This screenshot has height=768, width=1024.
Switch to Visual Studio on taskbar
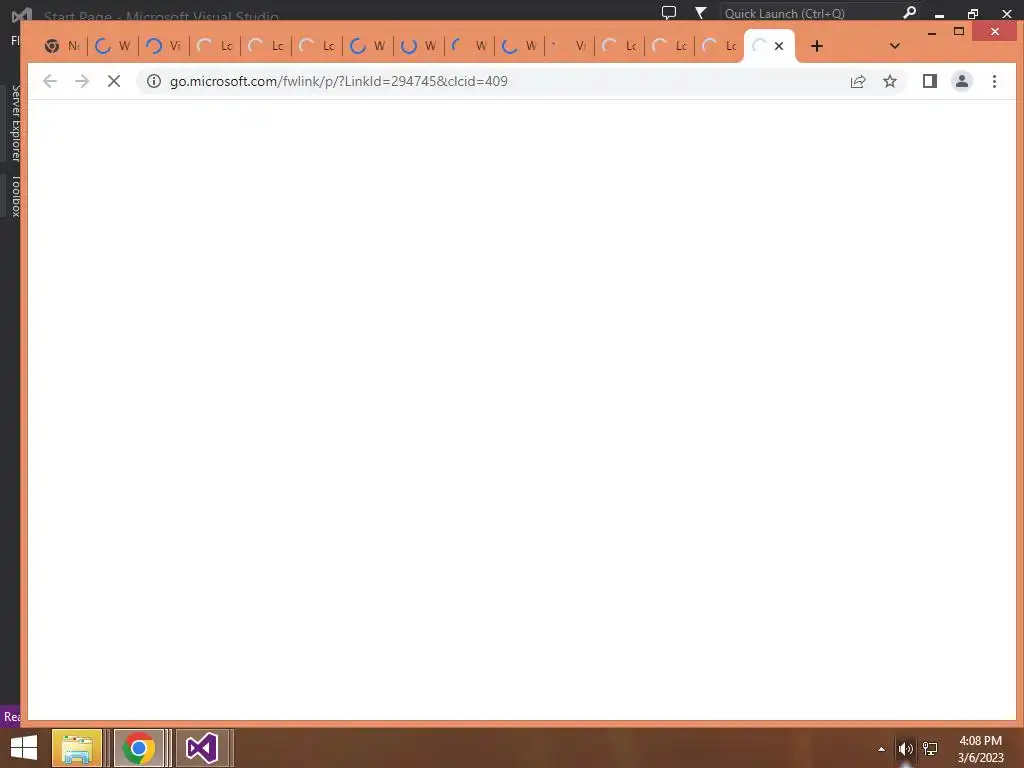(202, 748)
